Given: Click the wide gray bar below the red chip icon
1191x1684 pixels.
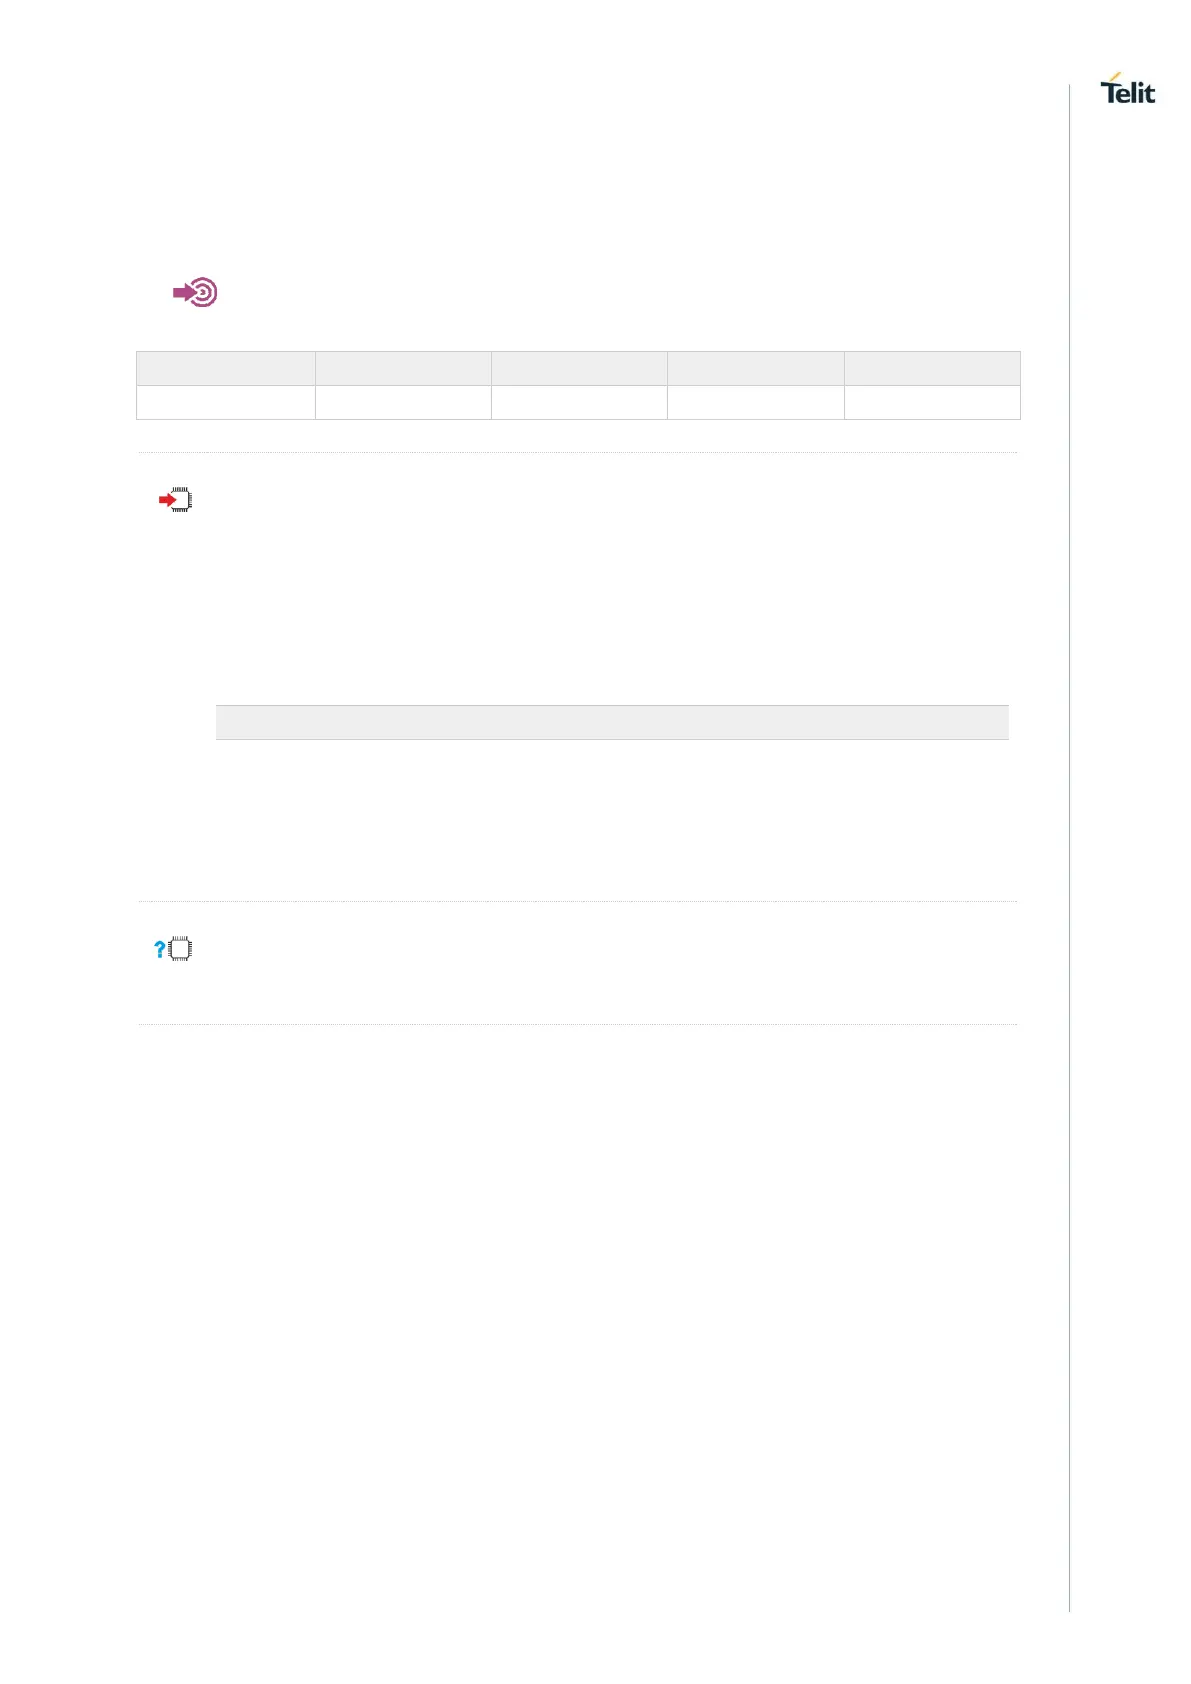Looking at the screenshot, I should [x=612, y=722].
